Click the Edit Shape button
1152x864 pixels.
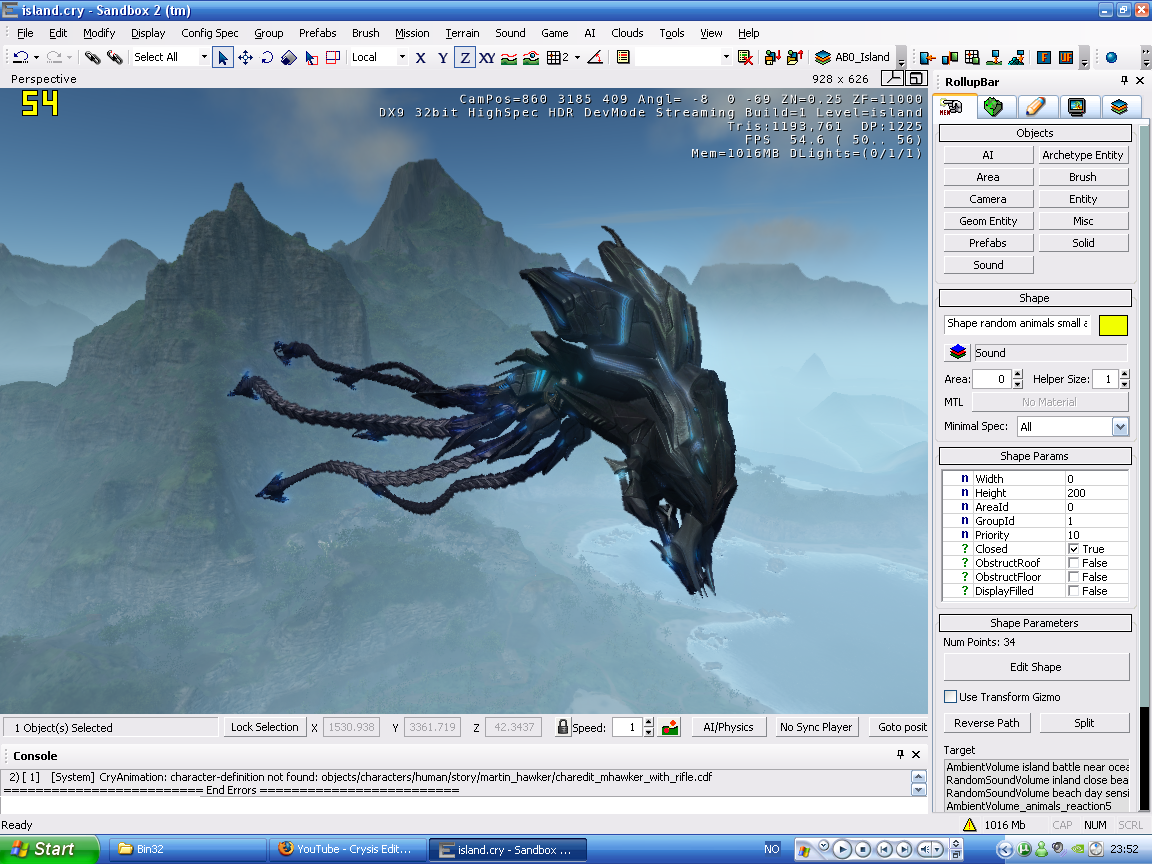click(x=1035, y=667)
